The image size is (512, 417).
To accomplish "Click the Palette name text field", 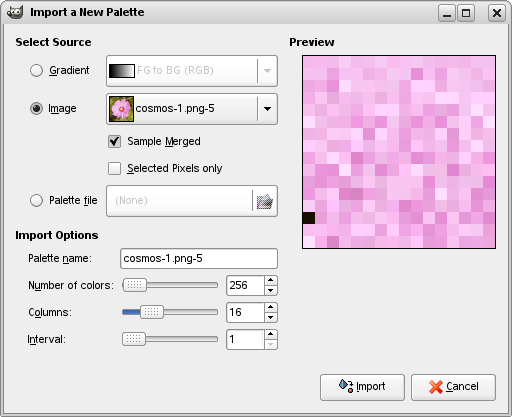I will 199,258.
